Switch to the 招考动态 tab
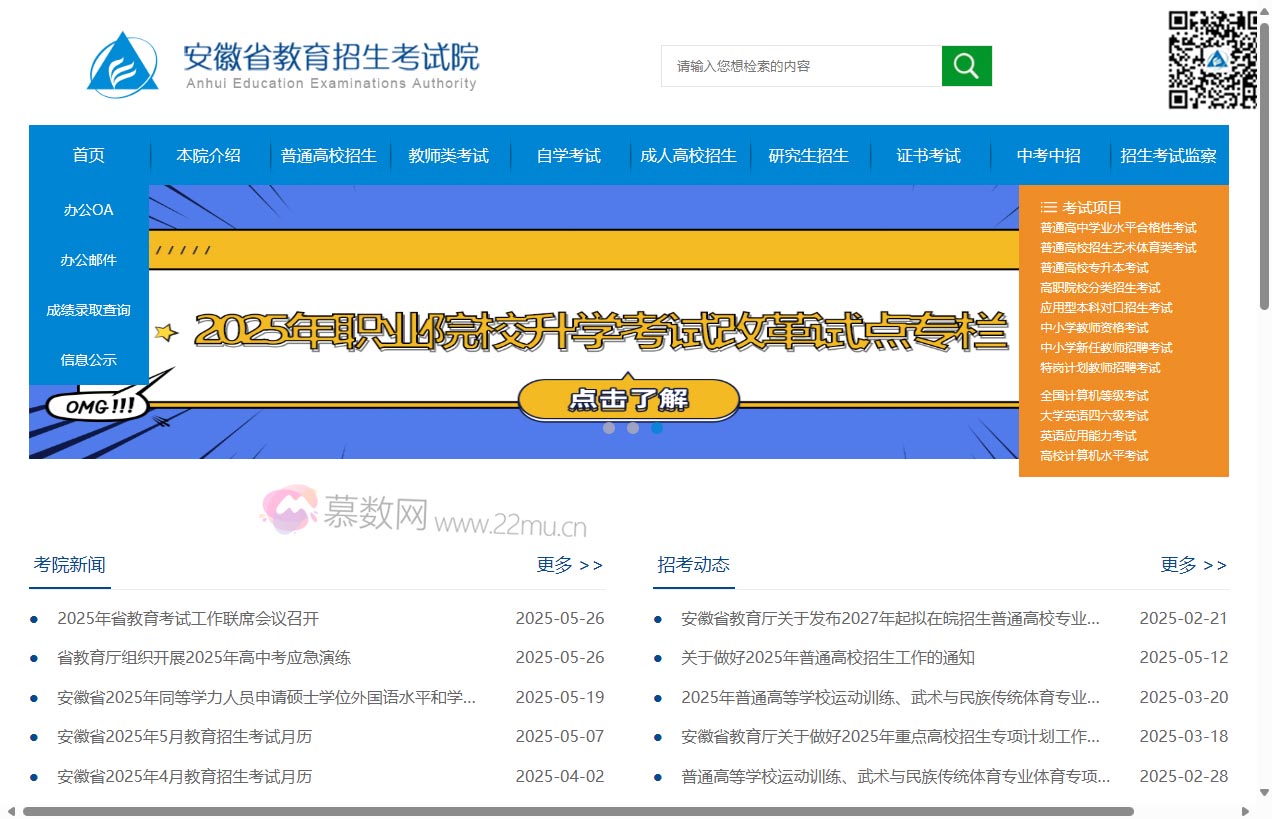The height and width of the screenshot is (819, 1272). pos(693,565)
